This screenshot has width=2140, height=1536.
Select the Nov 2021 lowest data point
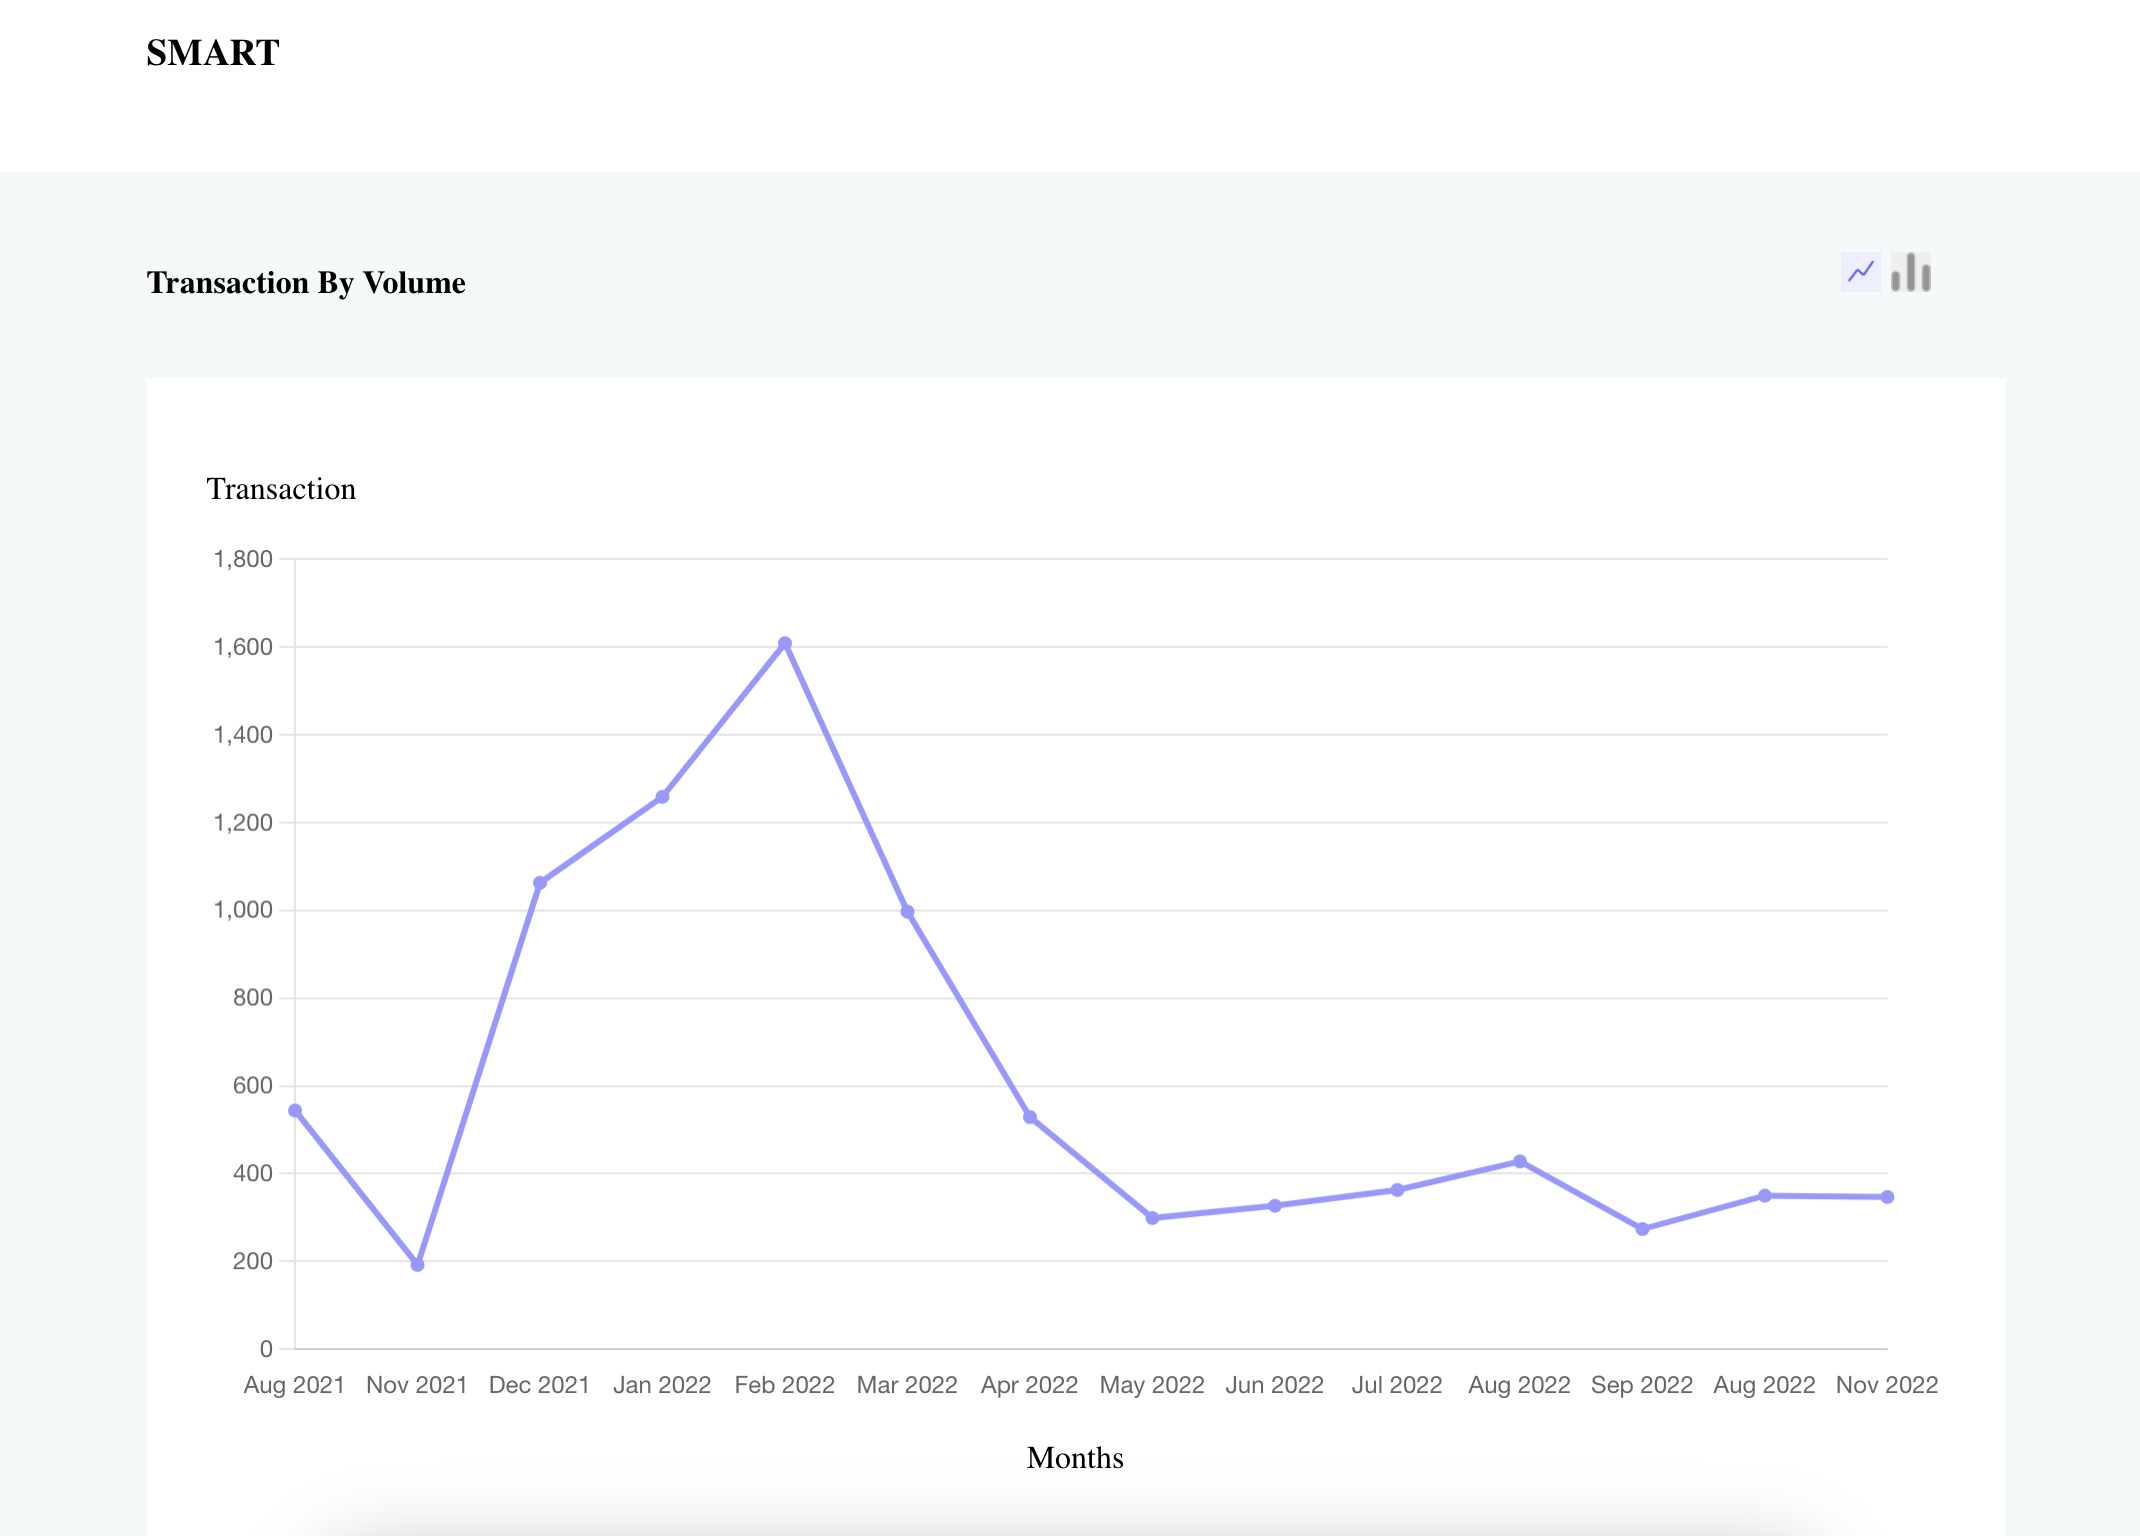point(417,1265)
